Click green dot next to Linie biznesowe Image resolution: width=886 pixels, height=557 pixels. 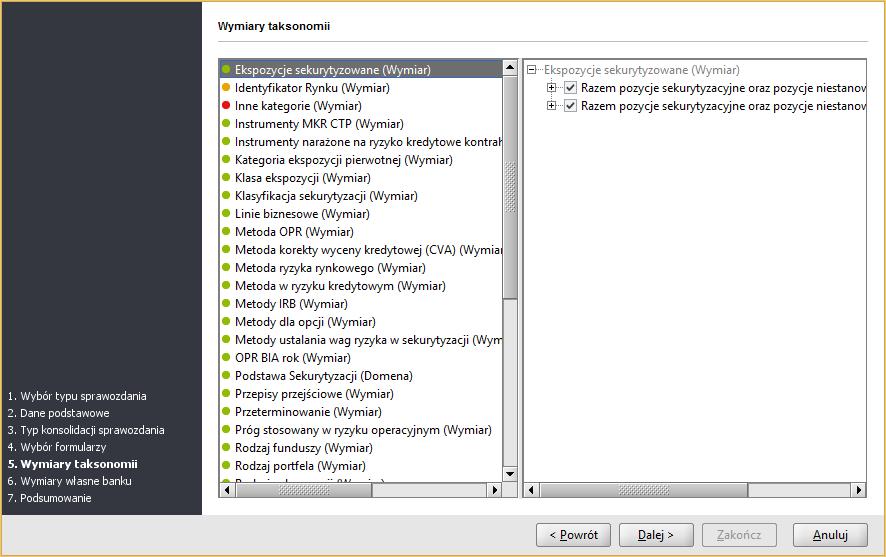(x=226, y=214)
